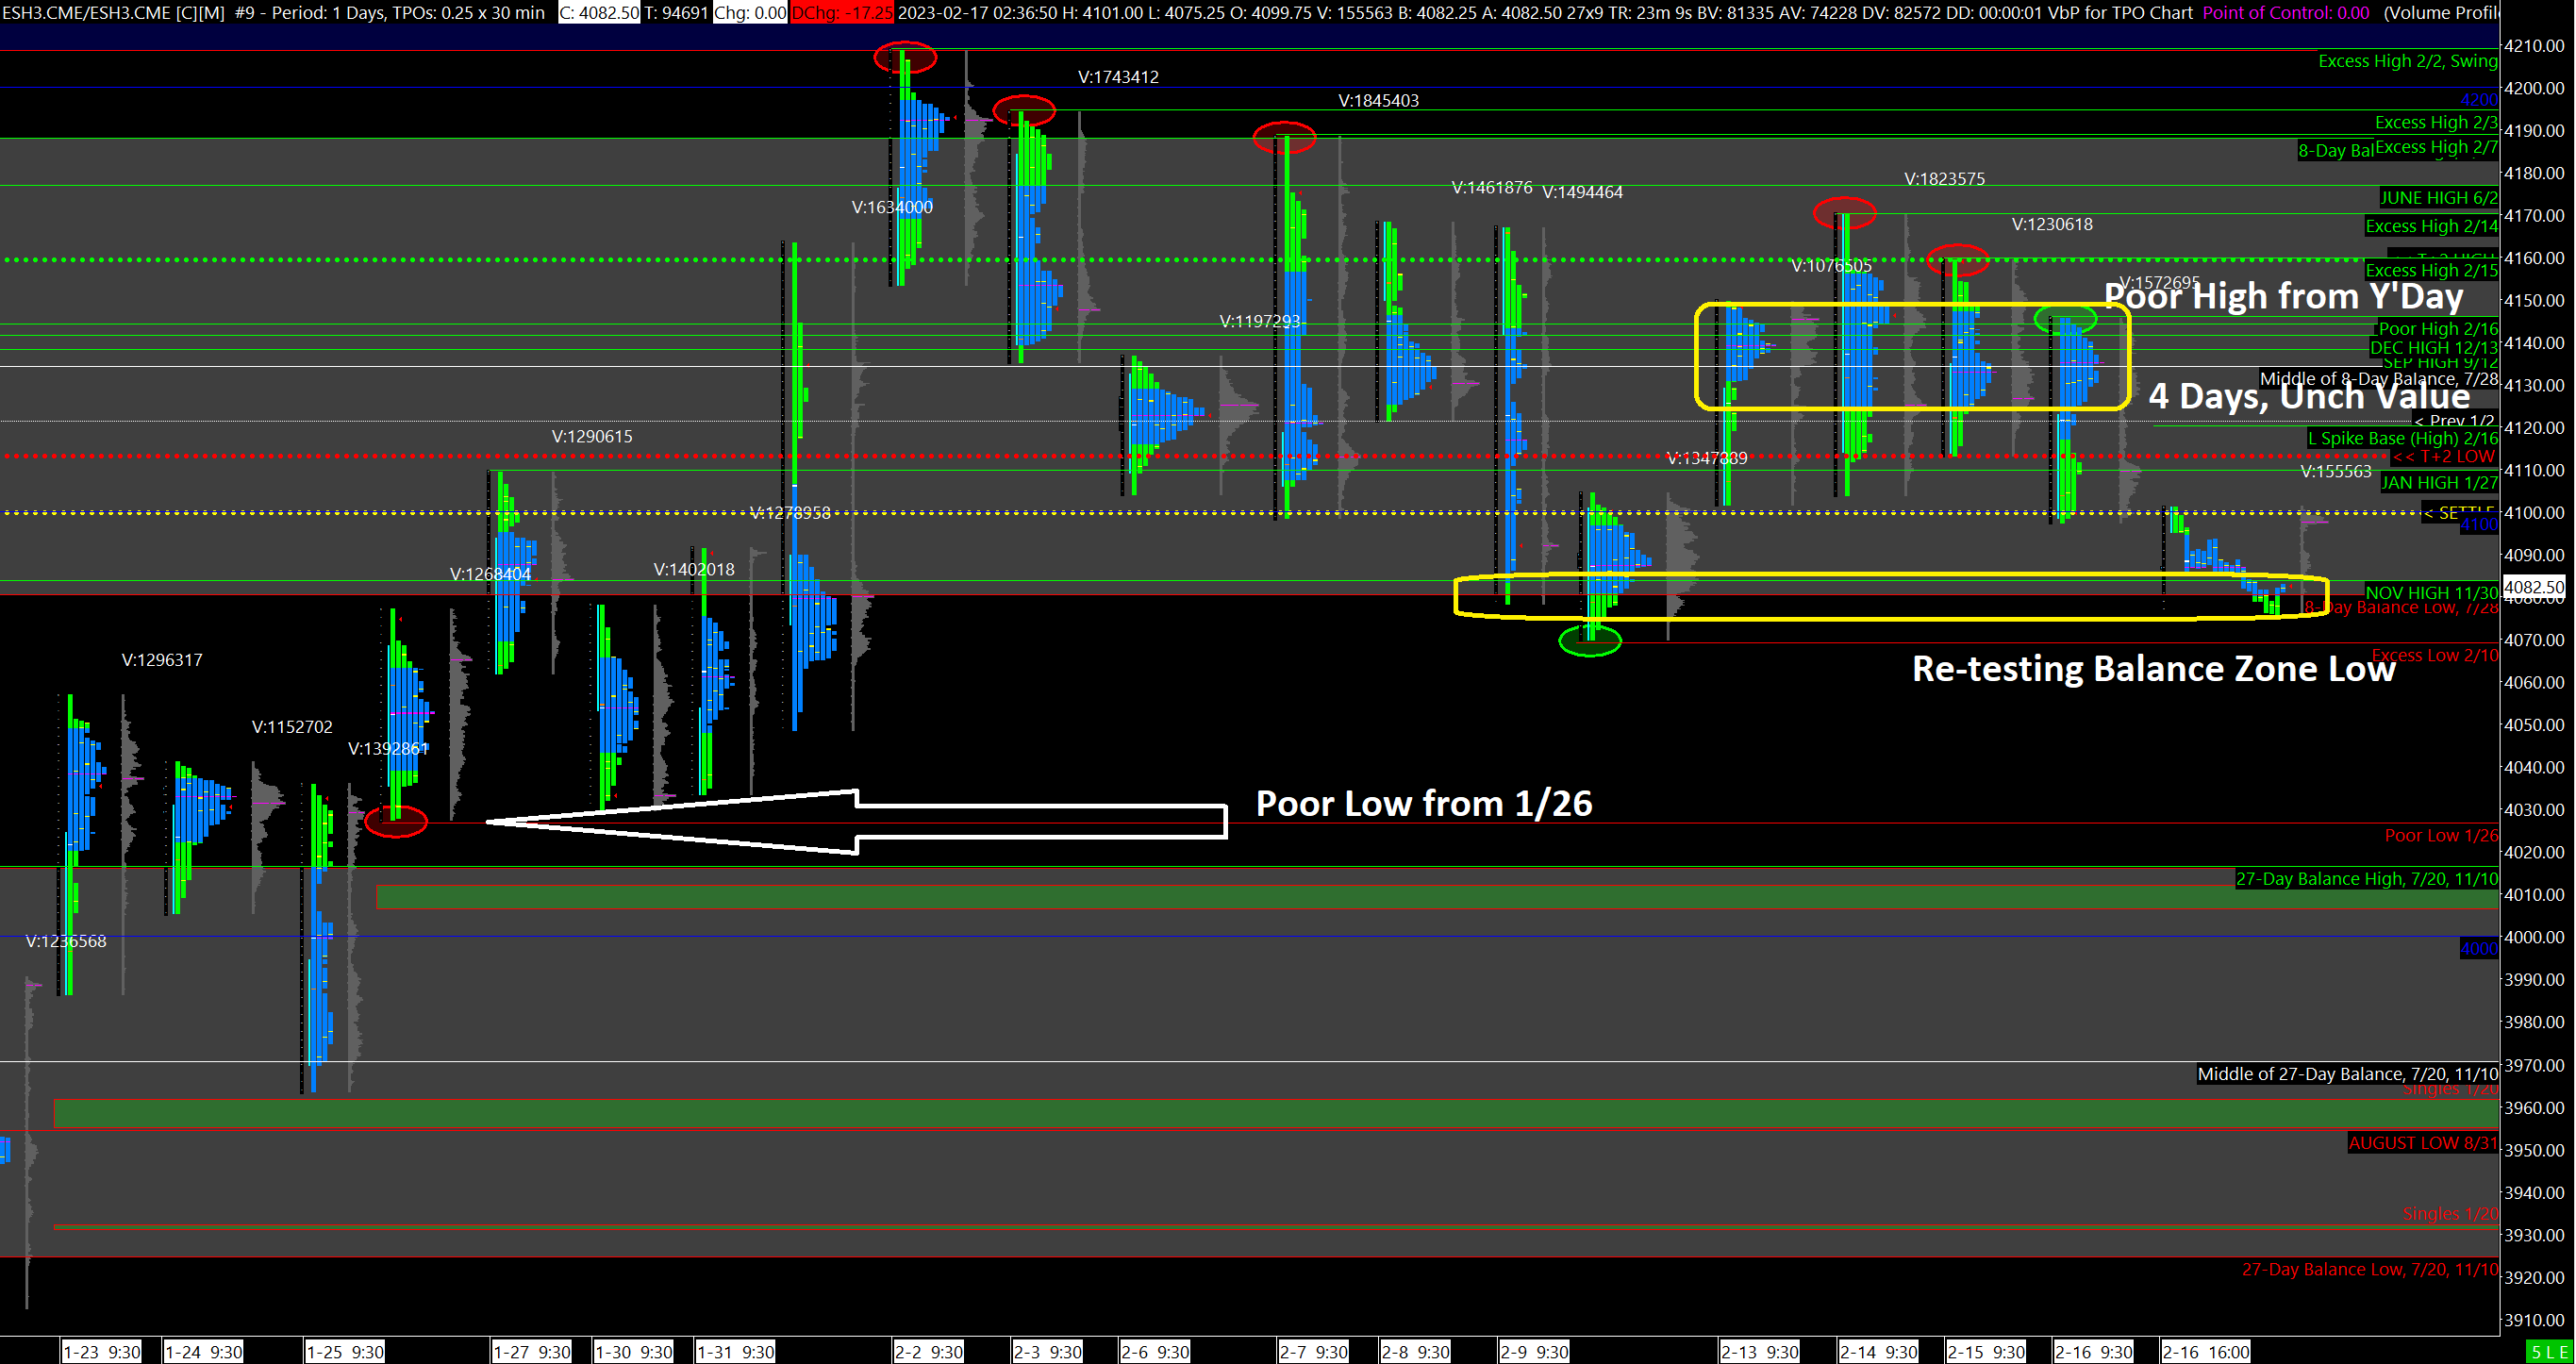Click the green ellipse atop the 2-16 profile
Image resolution: width=2576 pixels, height=1364 pixels.
2064,319
